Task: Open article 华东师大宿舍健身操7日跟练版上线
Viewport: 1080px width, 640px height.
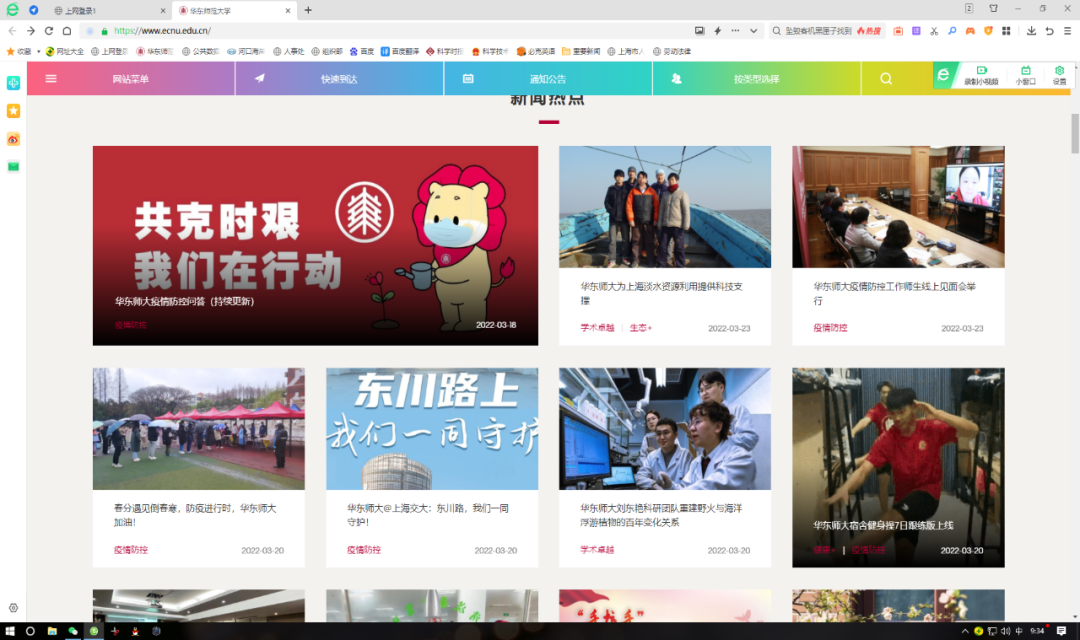Action: 883,525
